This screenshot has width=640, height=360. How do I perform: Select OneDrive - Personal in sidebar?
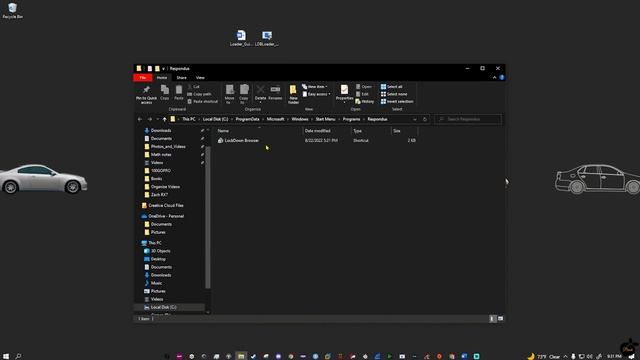pyautogui.click(x=166, y=216)
